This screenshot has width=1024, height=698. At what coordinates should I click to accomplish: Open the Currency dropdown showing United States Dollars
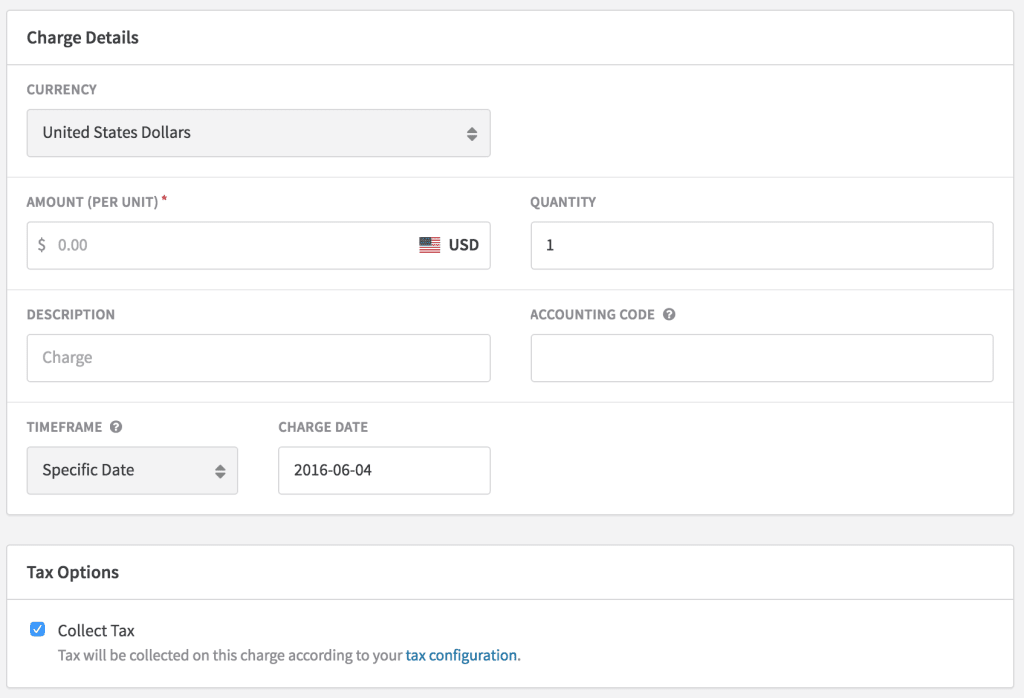point(258,133)
